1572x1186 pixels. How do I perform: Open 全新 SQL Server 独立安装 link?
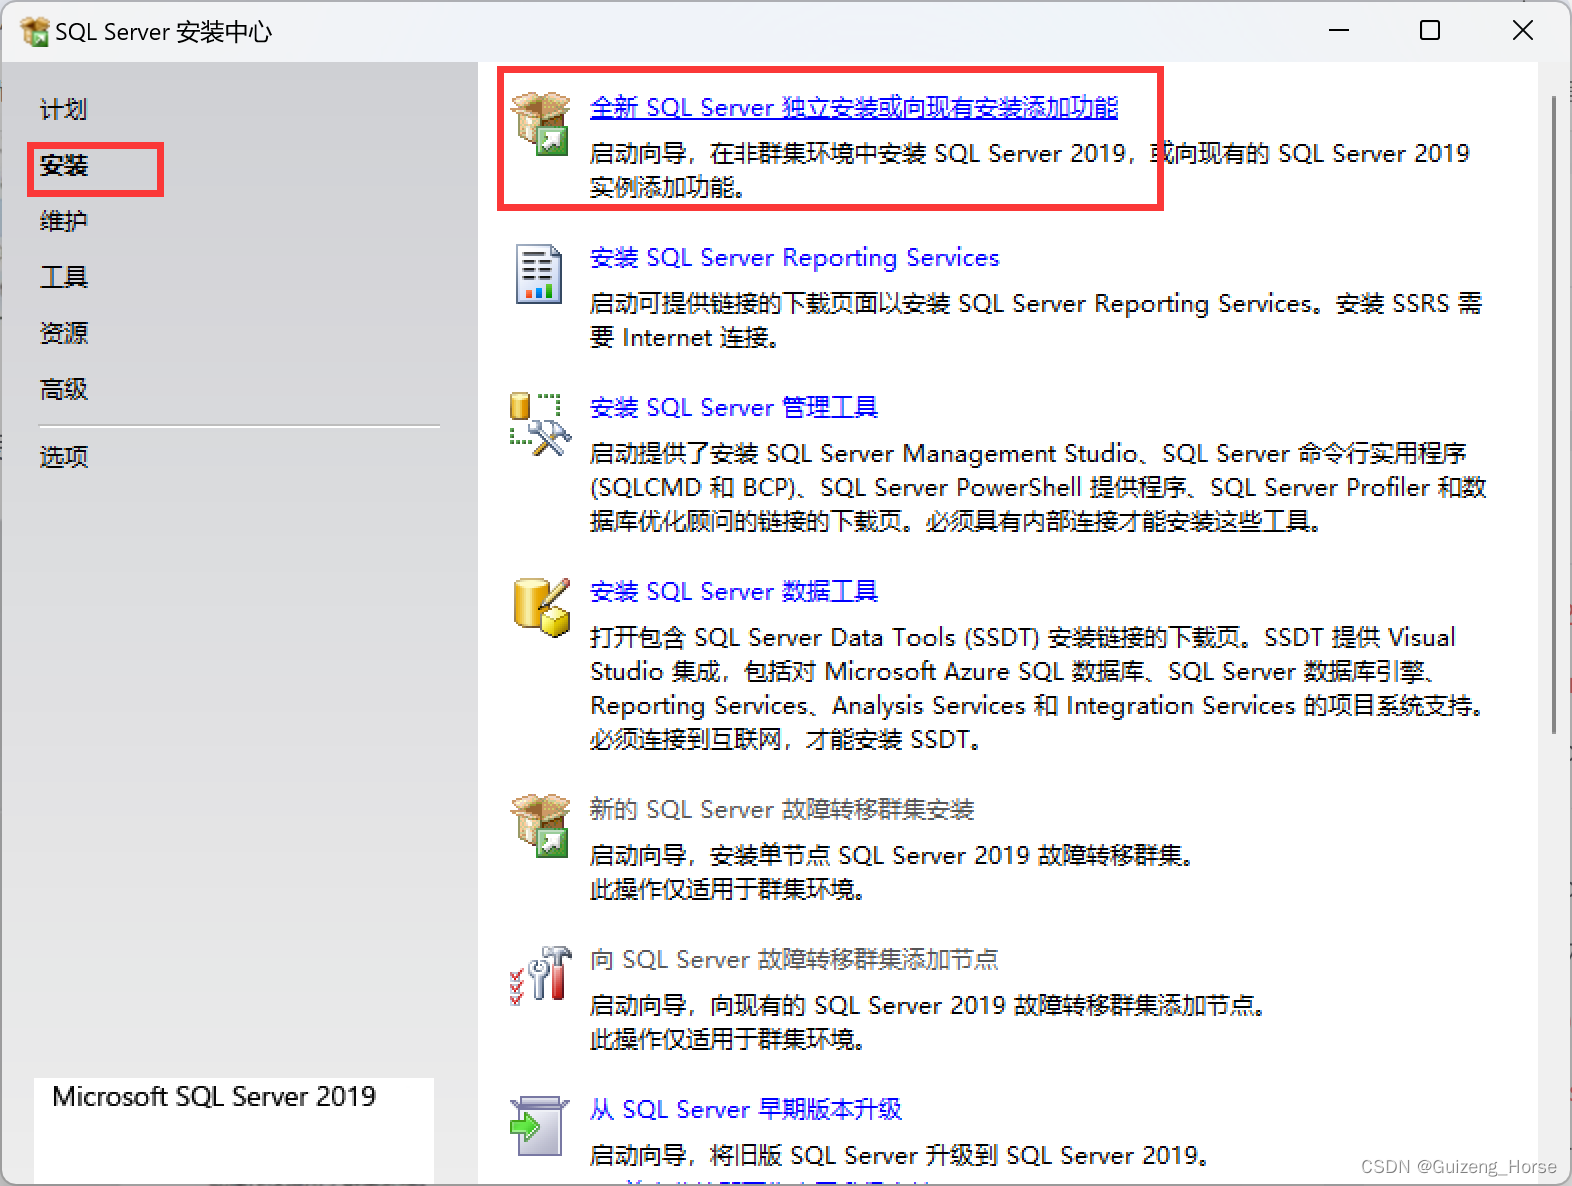(x=854, y=107)
